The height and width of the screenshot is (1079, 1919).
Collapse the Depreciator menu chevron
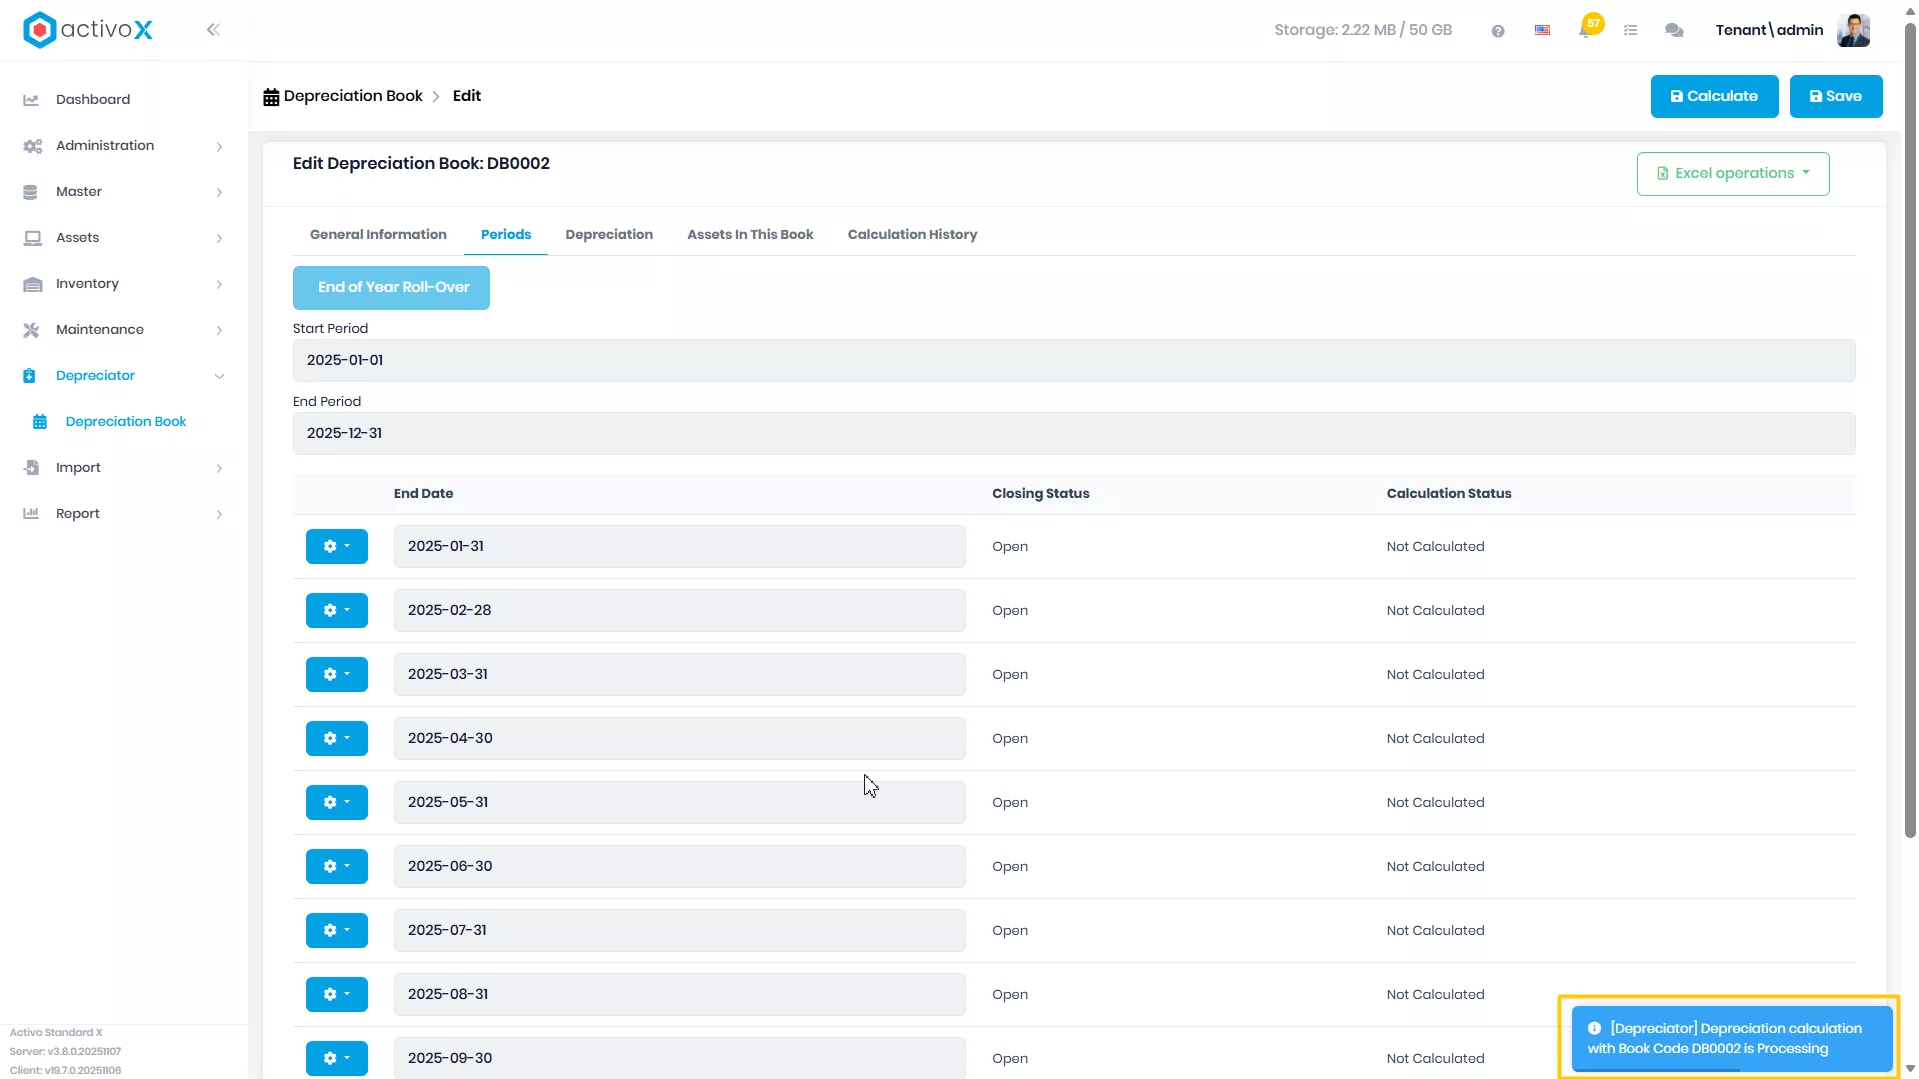[x=219, y=377]
